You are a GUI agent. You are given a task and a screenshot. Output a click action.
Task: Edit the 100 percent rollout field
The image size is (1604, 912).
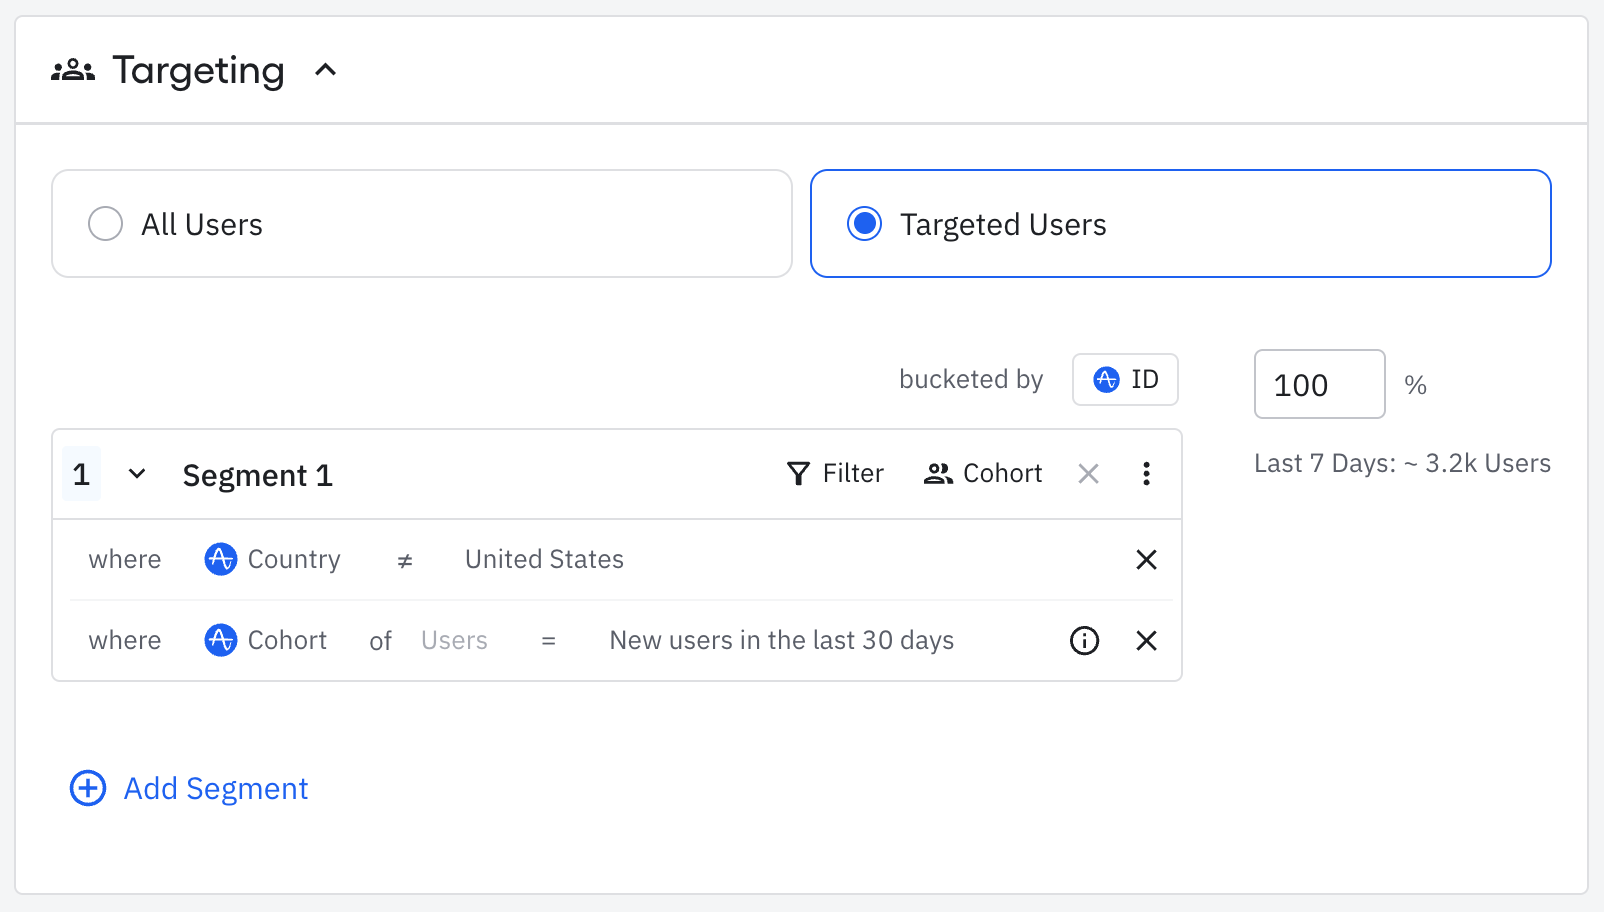click(x=1318, y=384)
